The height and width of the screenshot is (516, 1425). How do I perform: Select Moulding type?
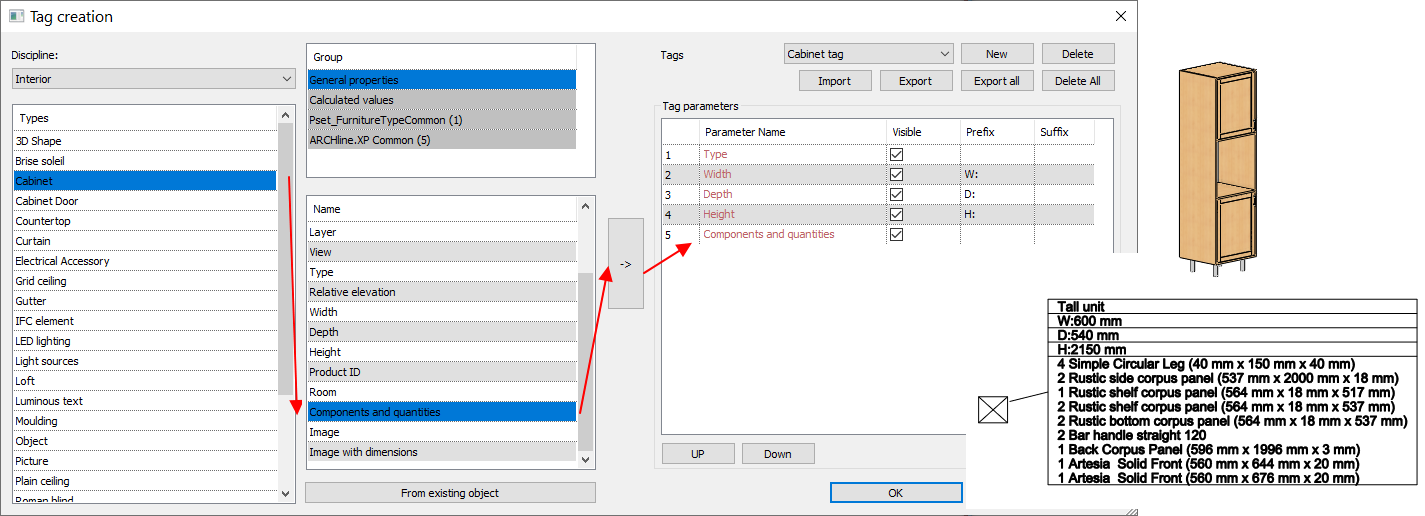pyautogui.click(x=144, y=421)
